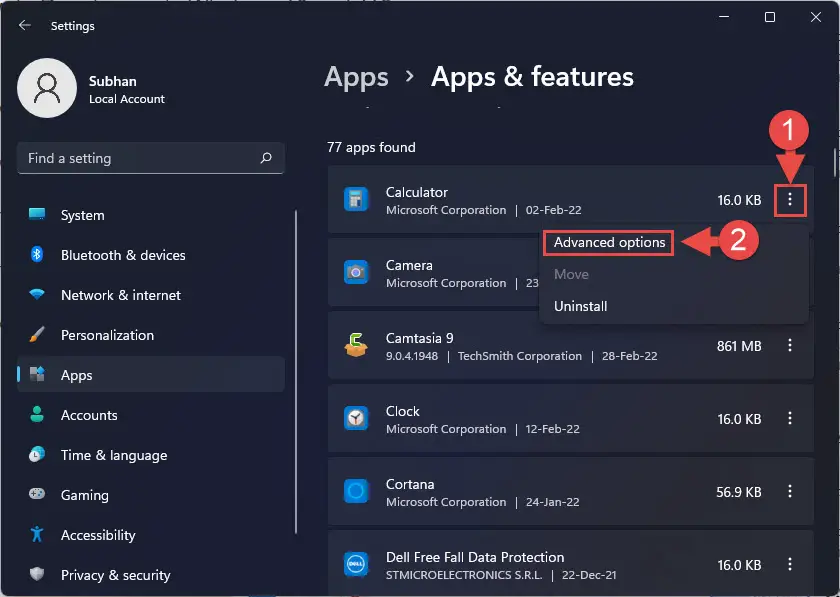Maximize the Settings window
Screen dimensions: 840x597
pos(770,17)
